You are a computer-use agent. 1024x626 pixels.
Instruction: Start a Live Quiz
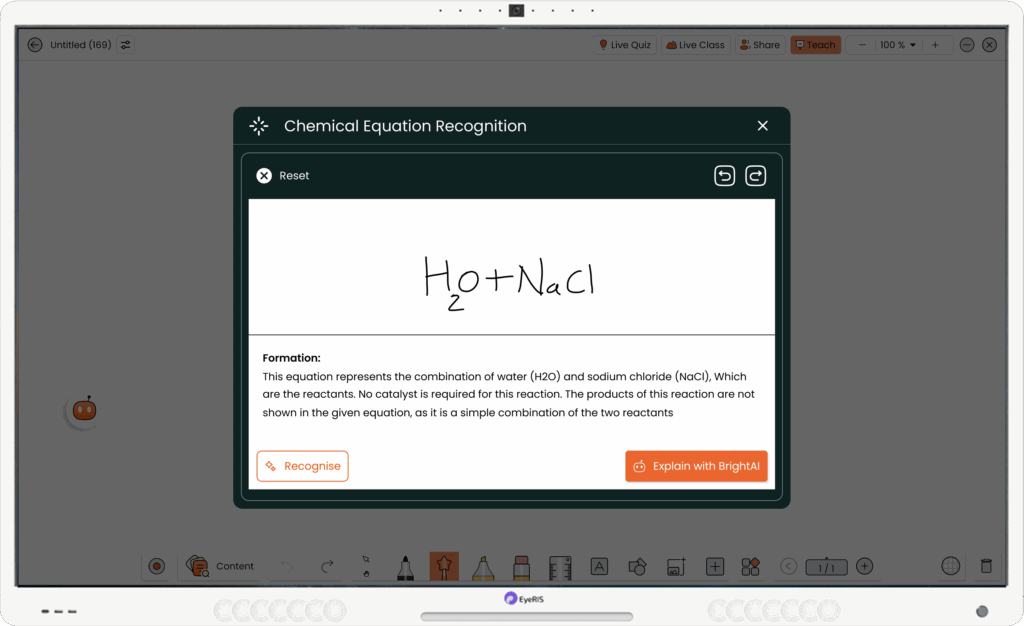coord(624,45)
